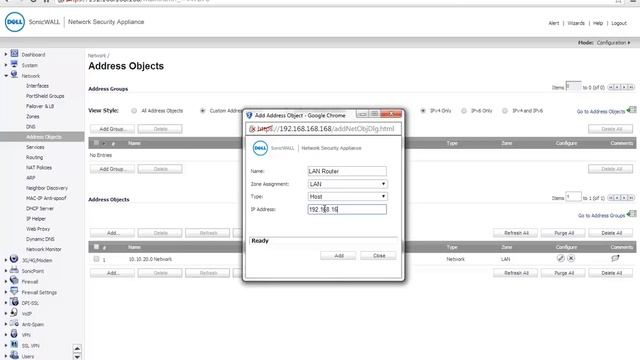Open the PortShield Groups menu item
This screenshot has height=360, width=640.
[45, 96]
